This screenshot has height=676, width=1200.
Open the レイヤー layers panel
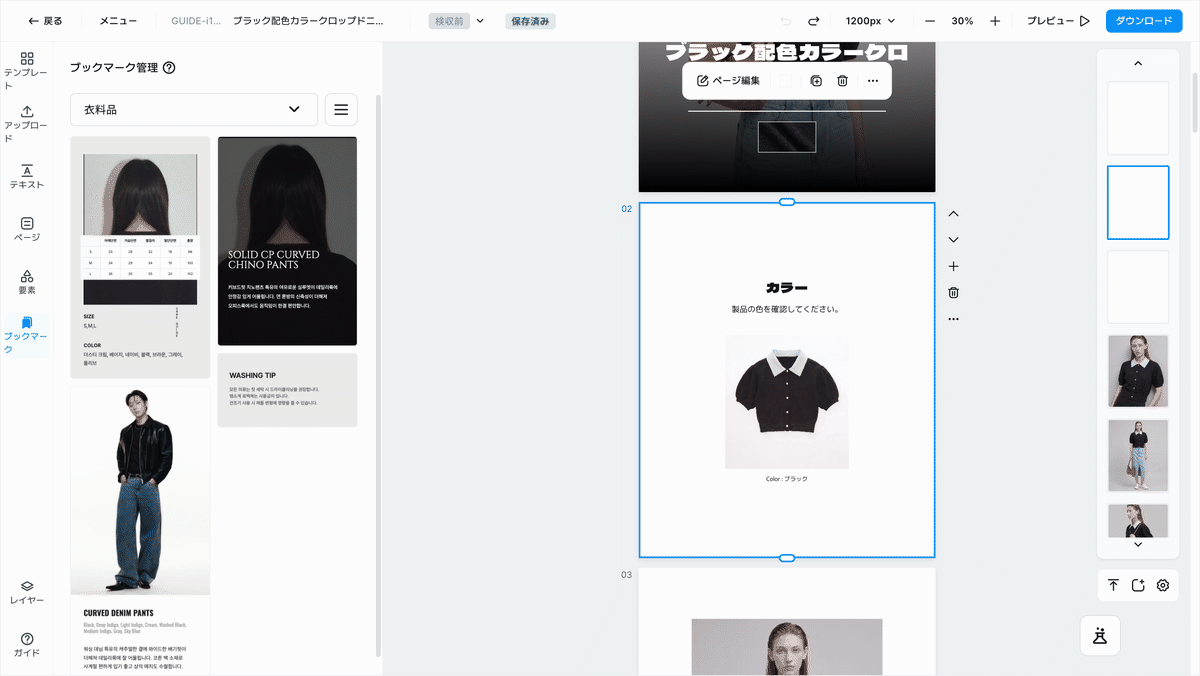click(x=27, y=592)
